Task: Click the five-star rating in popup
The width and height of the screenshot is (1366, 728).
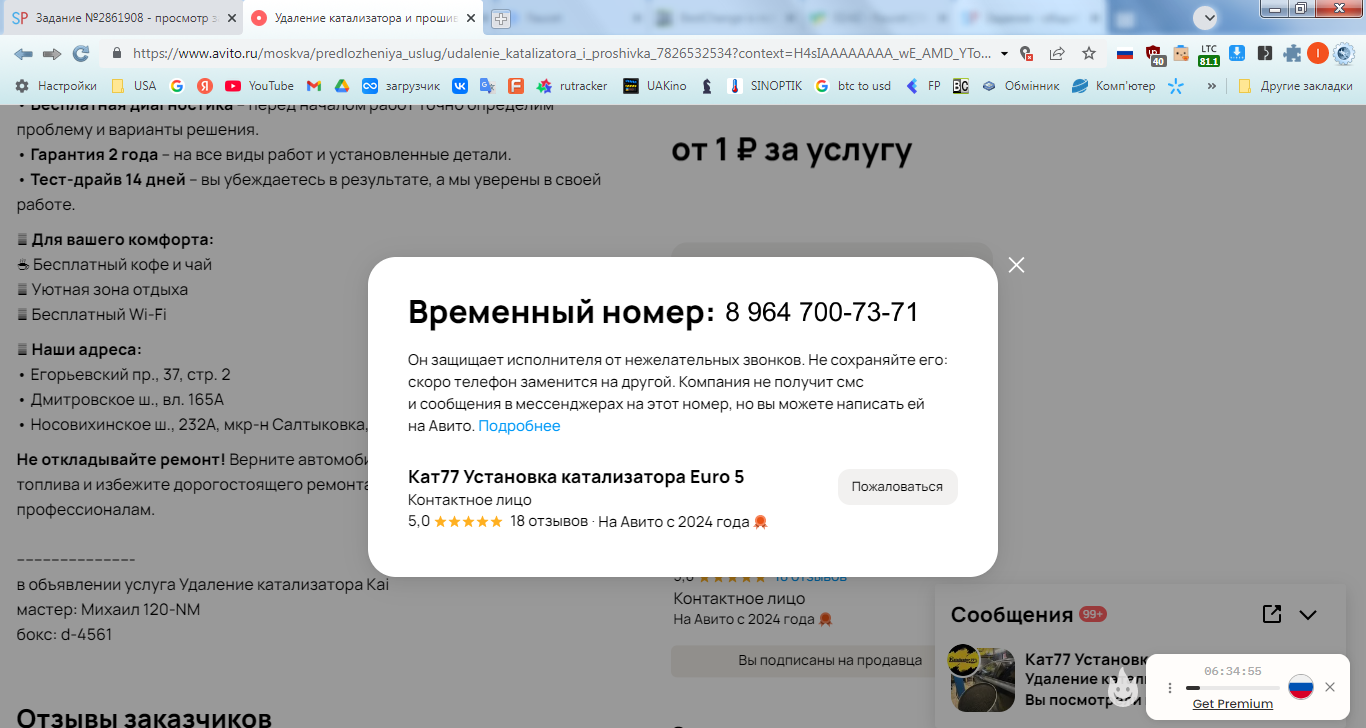Action: click(x=468, y=521)
